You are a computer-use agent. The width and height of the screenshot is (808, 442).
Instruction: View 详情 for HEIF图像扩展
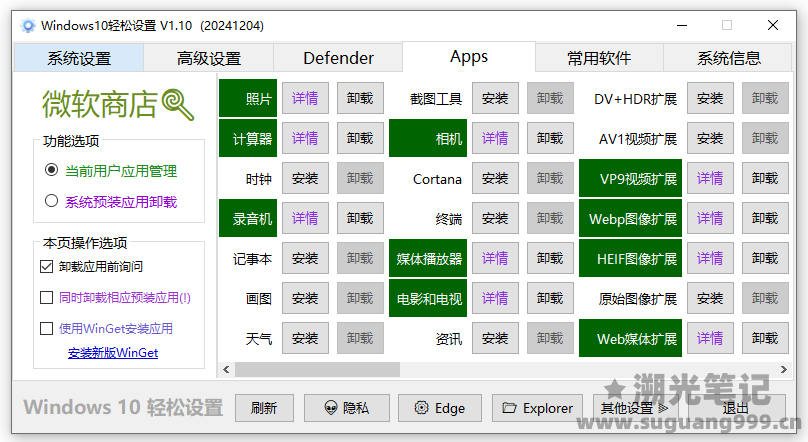pos(710,258)
